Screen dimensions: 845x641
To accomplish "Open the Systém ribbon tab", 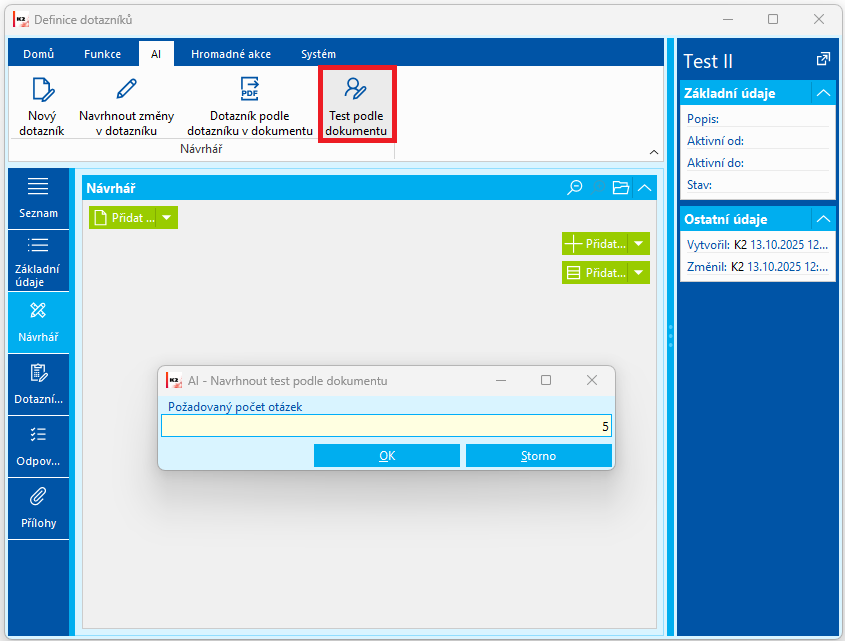I will [x=318, y=54].
